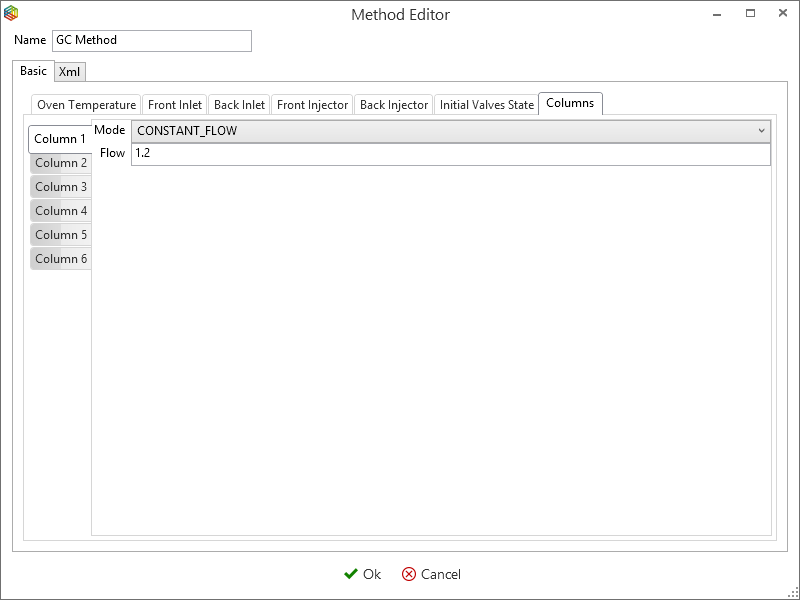Open the Column 4 side tab

pyautogui.click(x=61, y=211)
